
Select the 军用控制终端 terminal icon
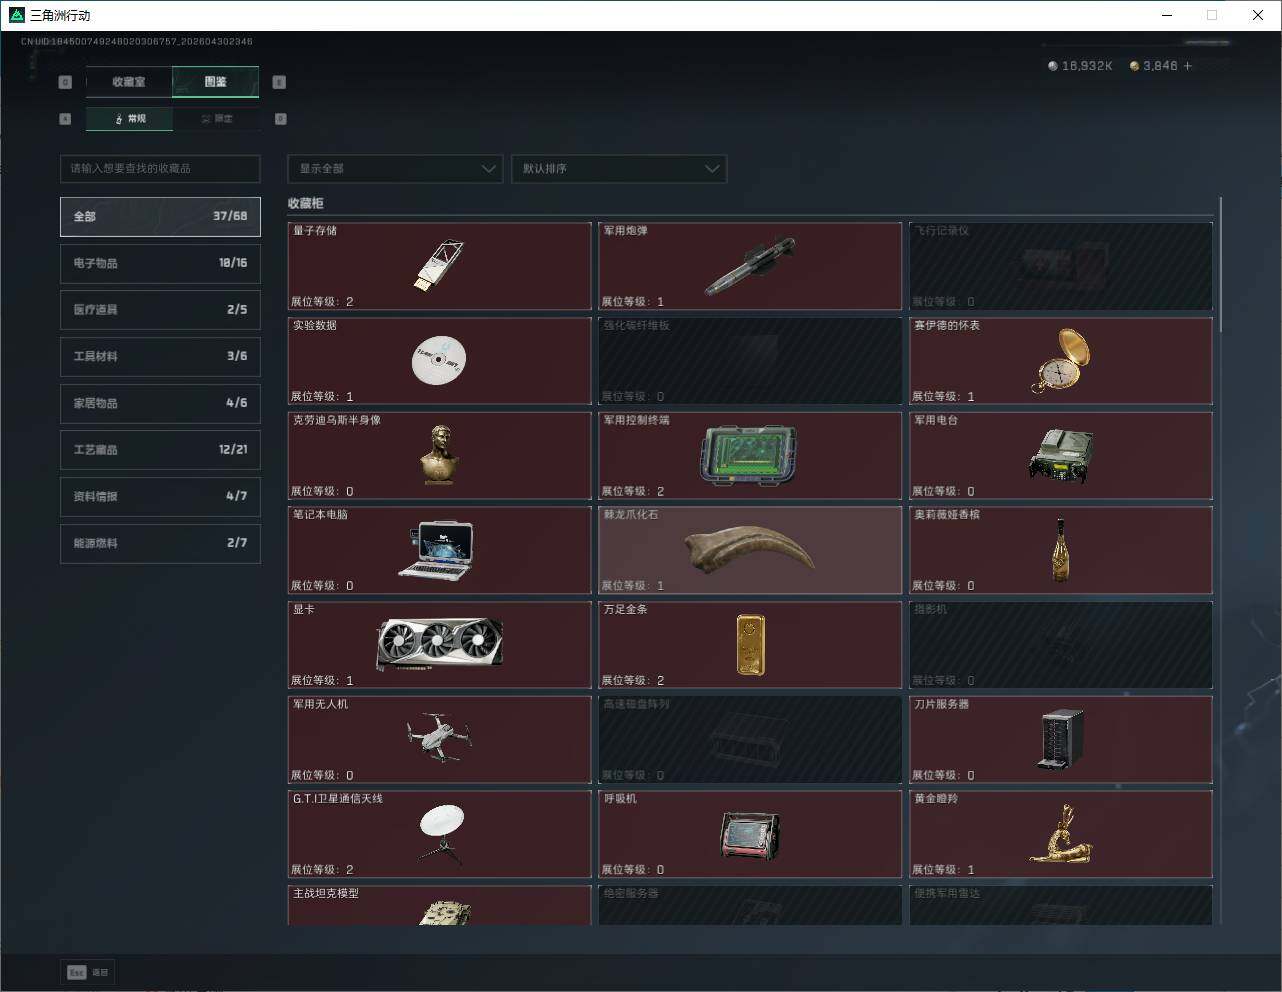pos(750,455)
